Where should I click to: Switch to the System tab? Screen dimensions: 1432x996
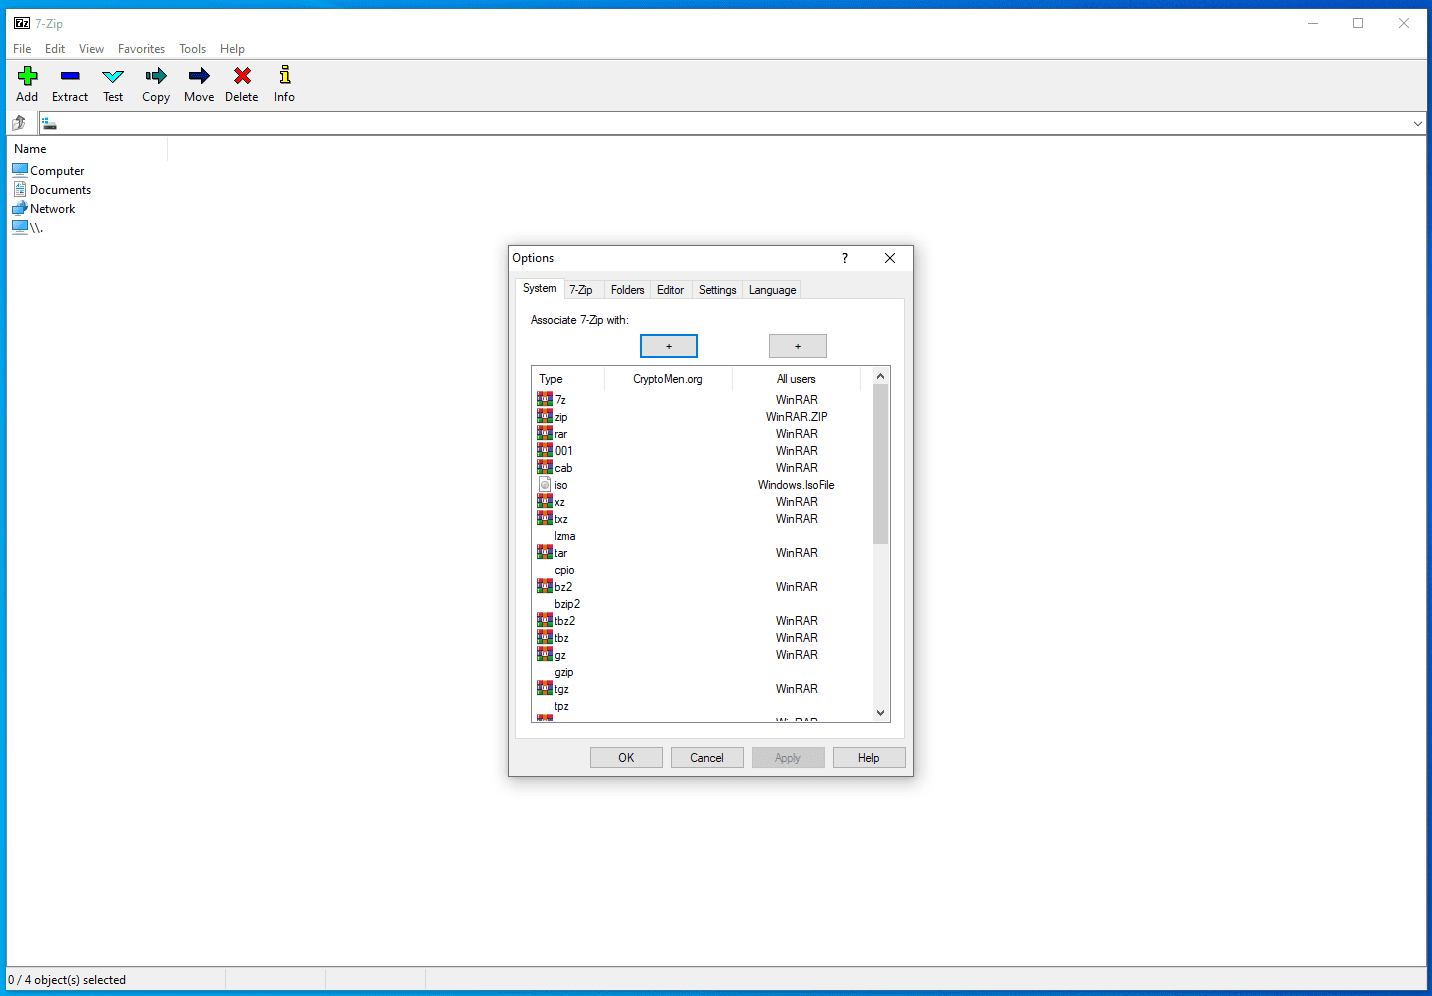(540, 288)
